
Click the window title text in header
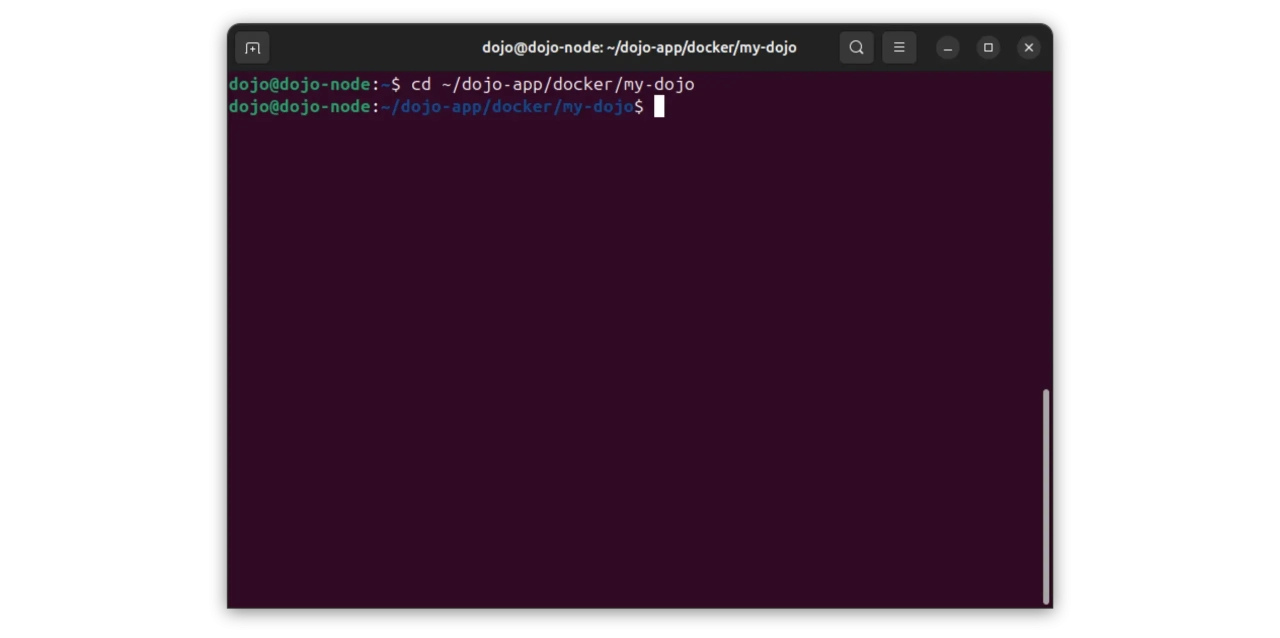tap(639, 48)
